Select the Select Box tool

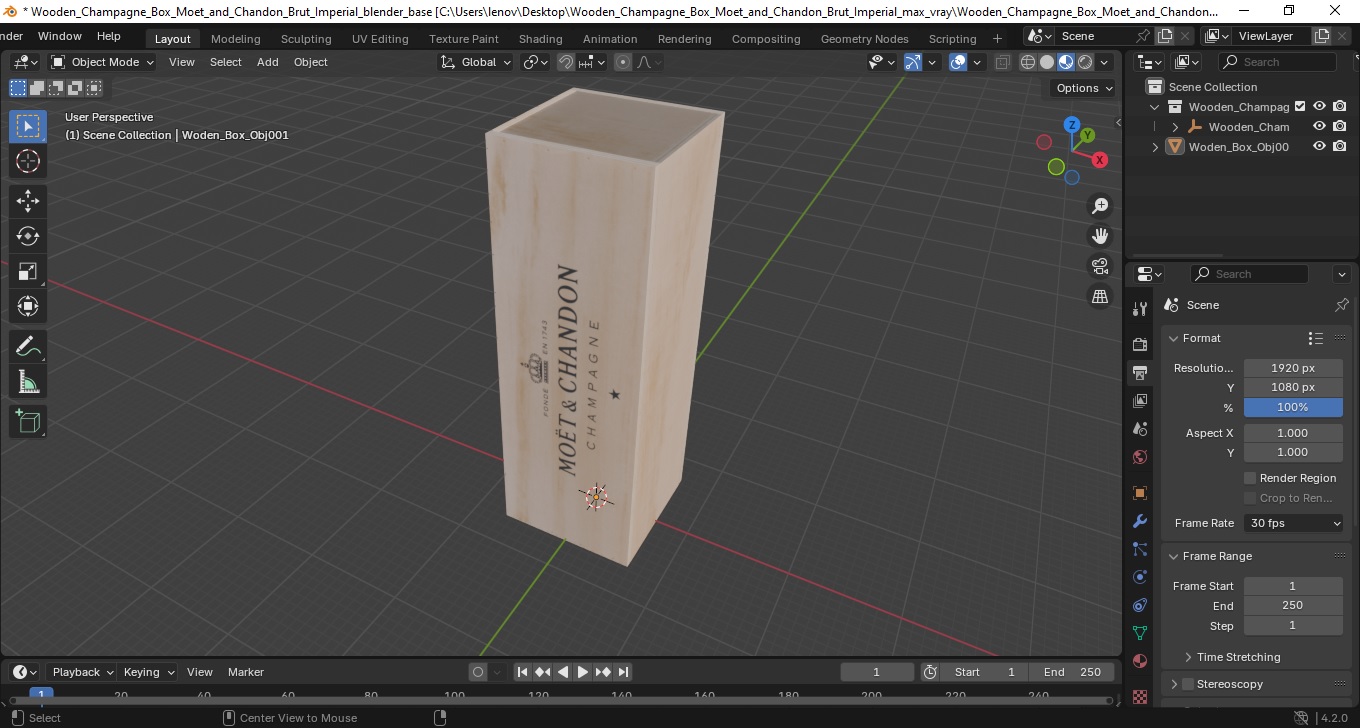[28, 126]
